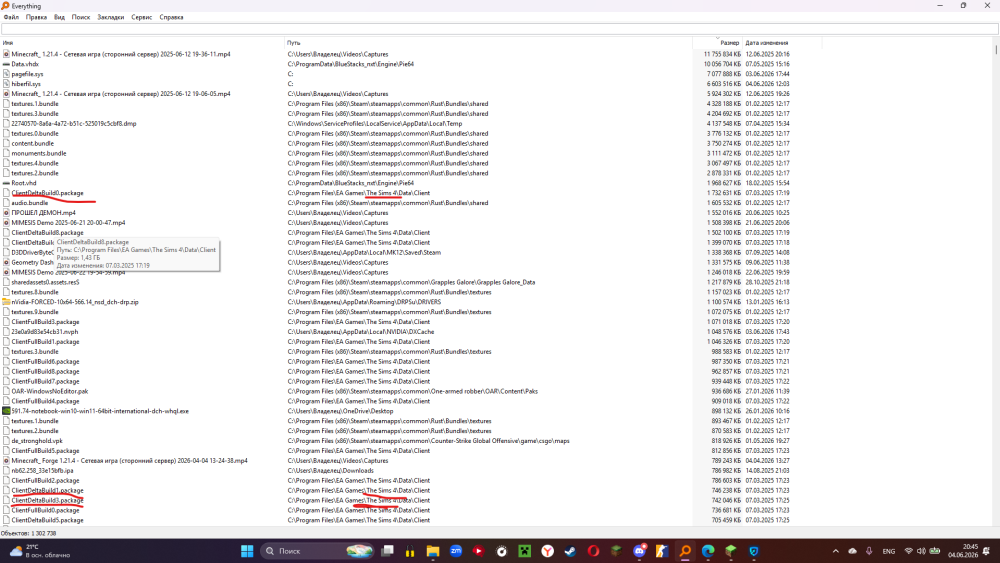
Task: Select ClientFullBuild3.package file name
Action: point(45,322)
